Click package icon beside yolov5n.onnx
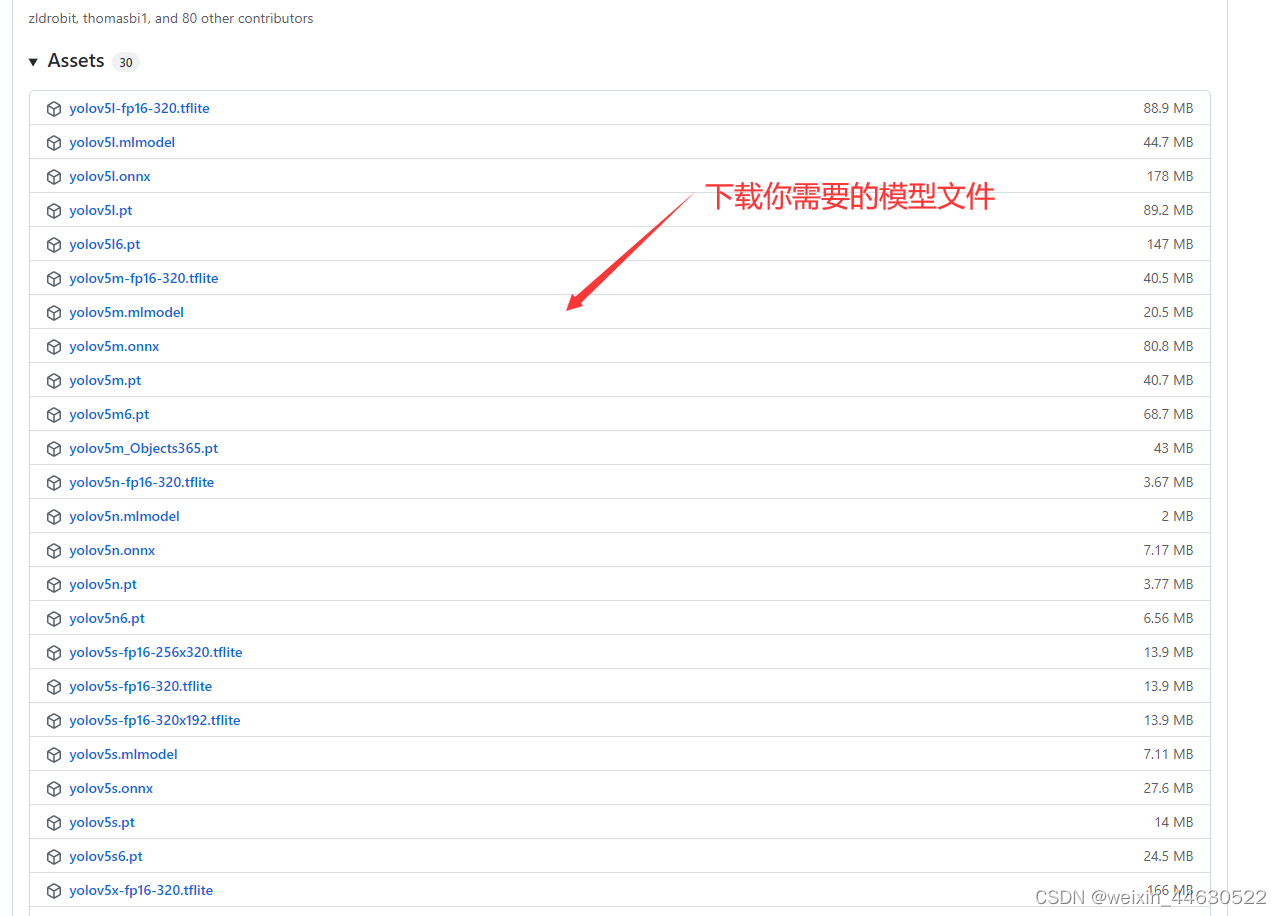Image resolution: width=1281 pixels, height=916 pixels. pos(54,550)
